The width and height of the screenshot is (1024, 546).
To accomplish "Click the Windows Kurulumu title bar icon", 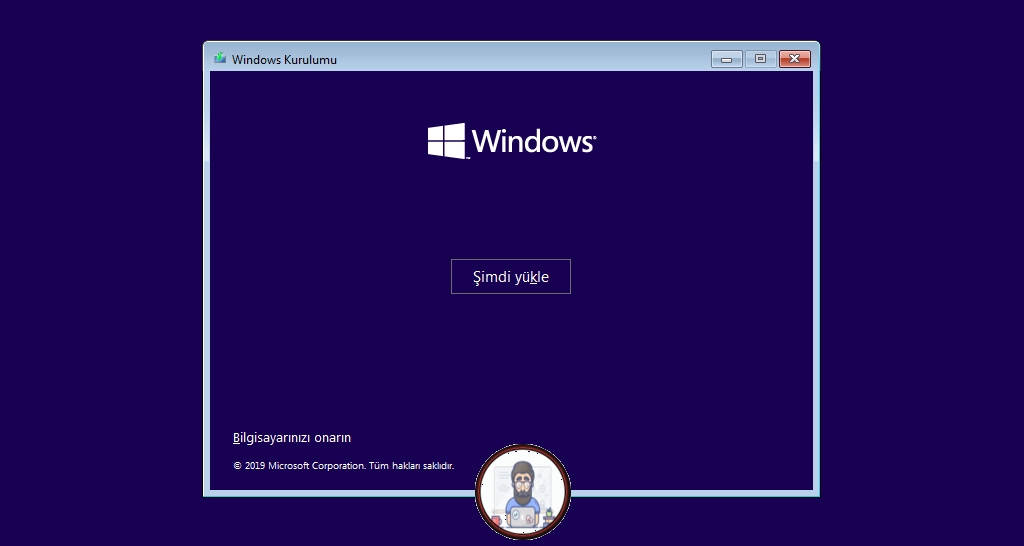I will (220, 59).
